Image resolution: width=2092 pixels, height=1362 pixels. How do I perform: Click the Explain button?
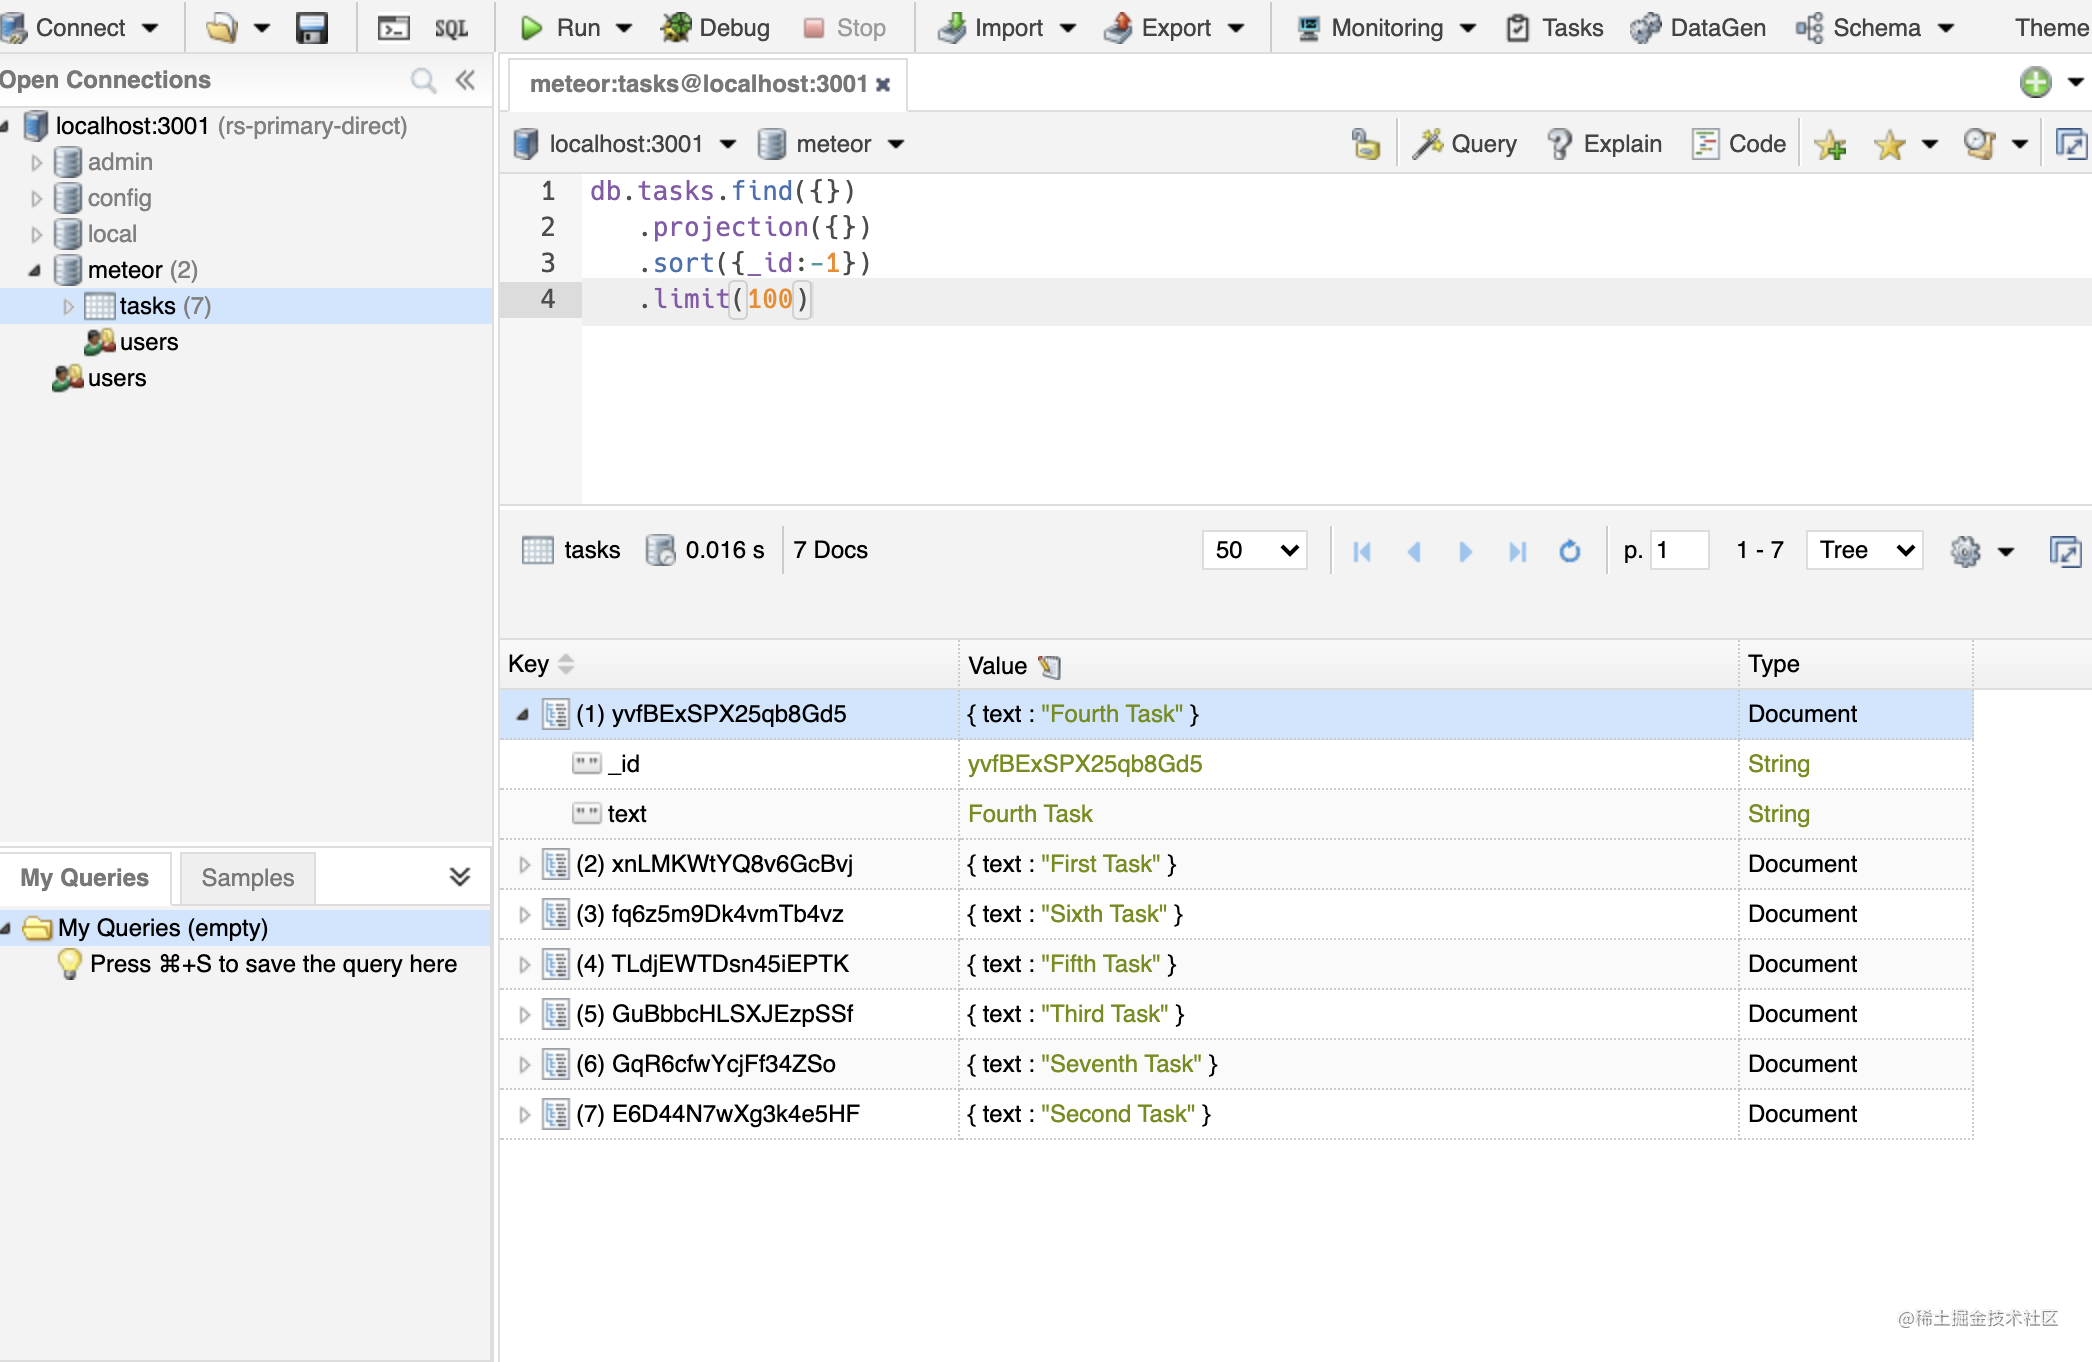click(1605, 144)
